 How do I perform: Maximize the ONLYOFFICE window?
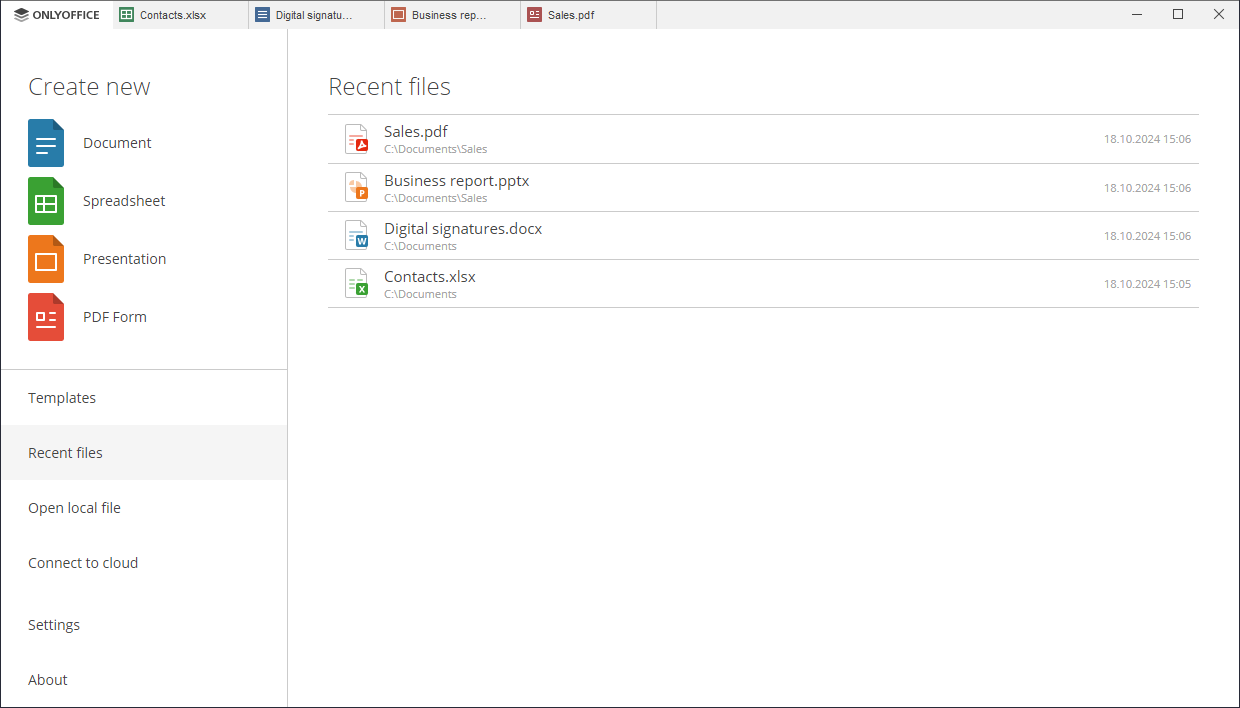(1178, 14)
